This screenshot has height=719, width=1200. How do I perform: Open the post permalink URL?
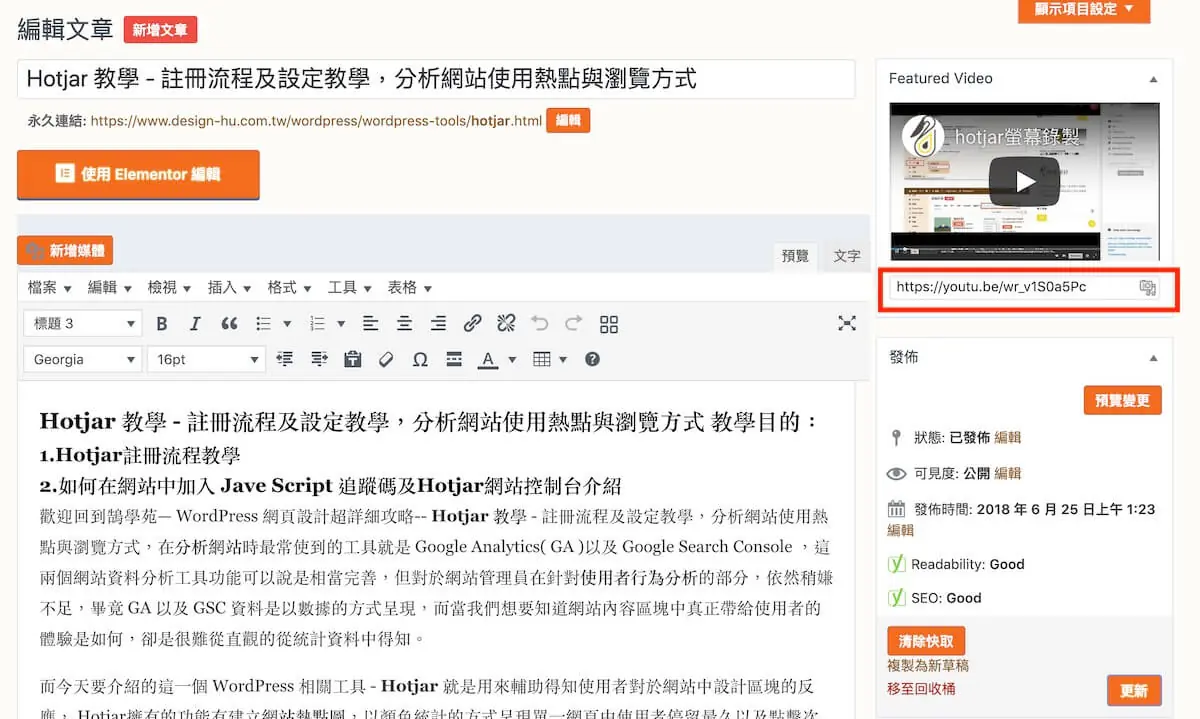pos(316,121)
